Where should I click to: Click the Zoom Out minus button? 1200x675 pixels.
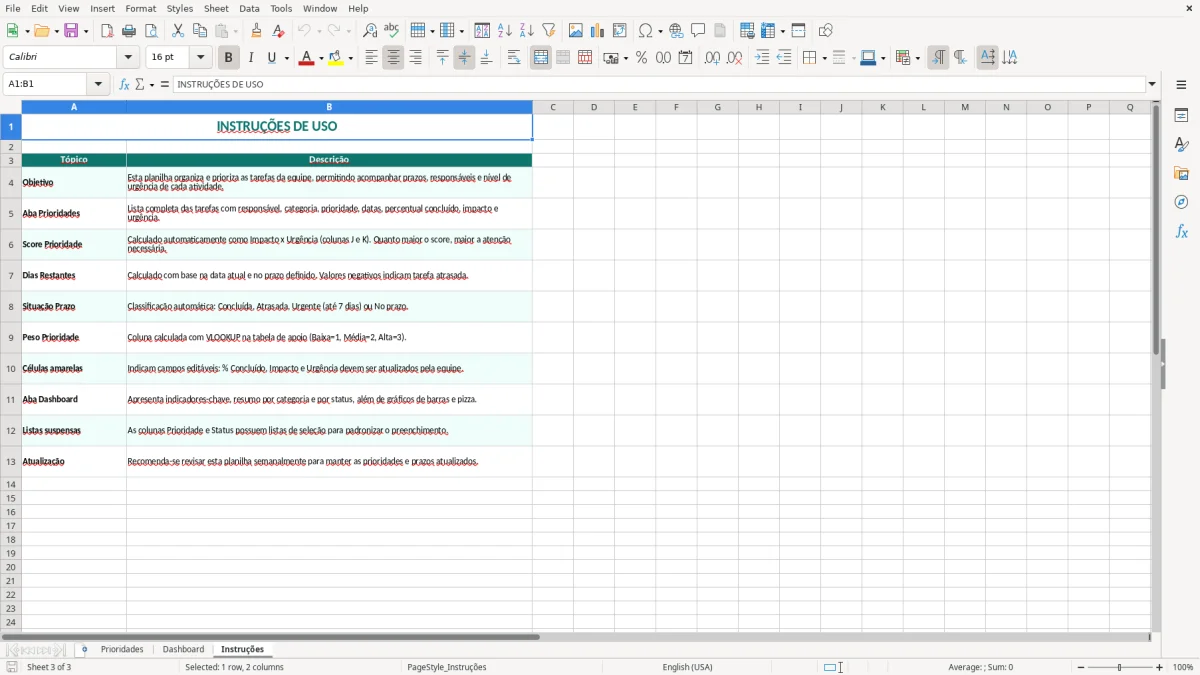[x=1081, y=667]
